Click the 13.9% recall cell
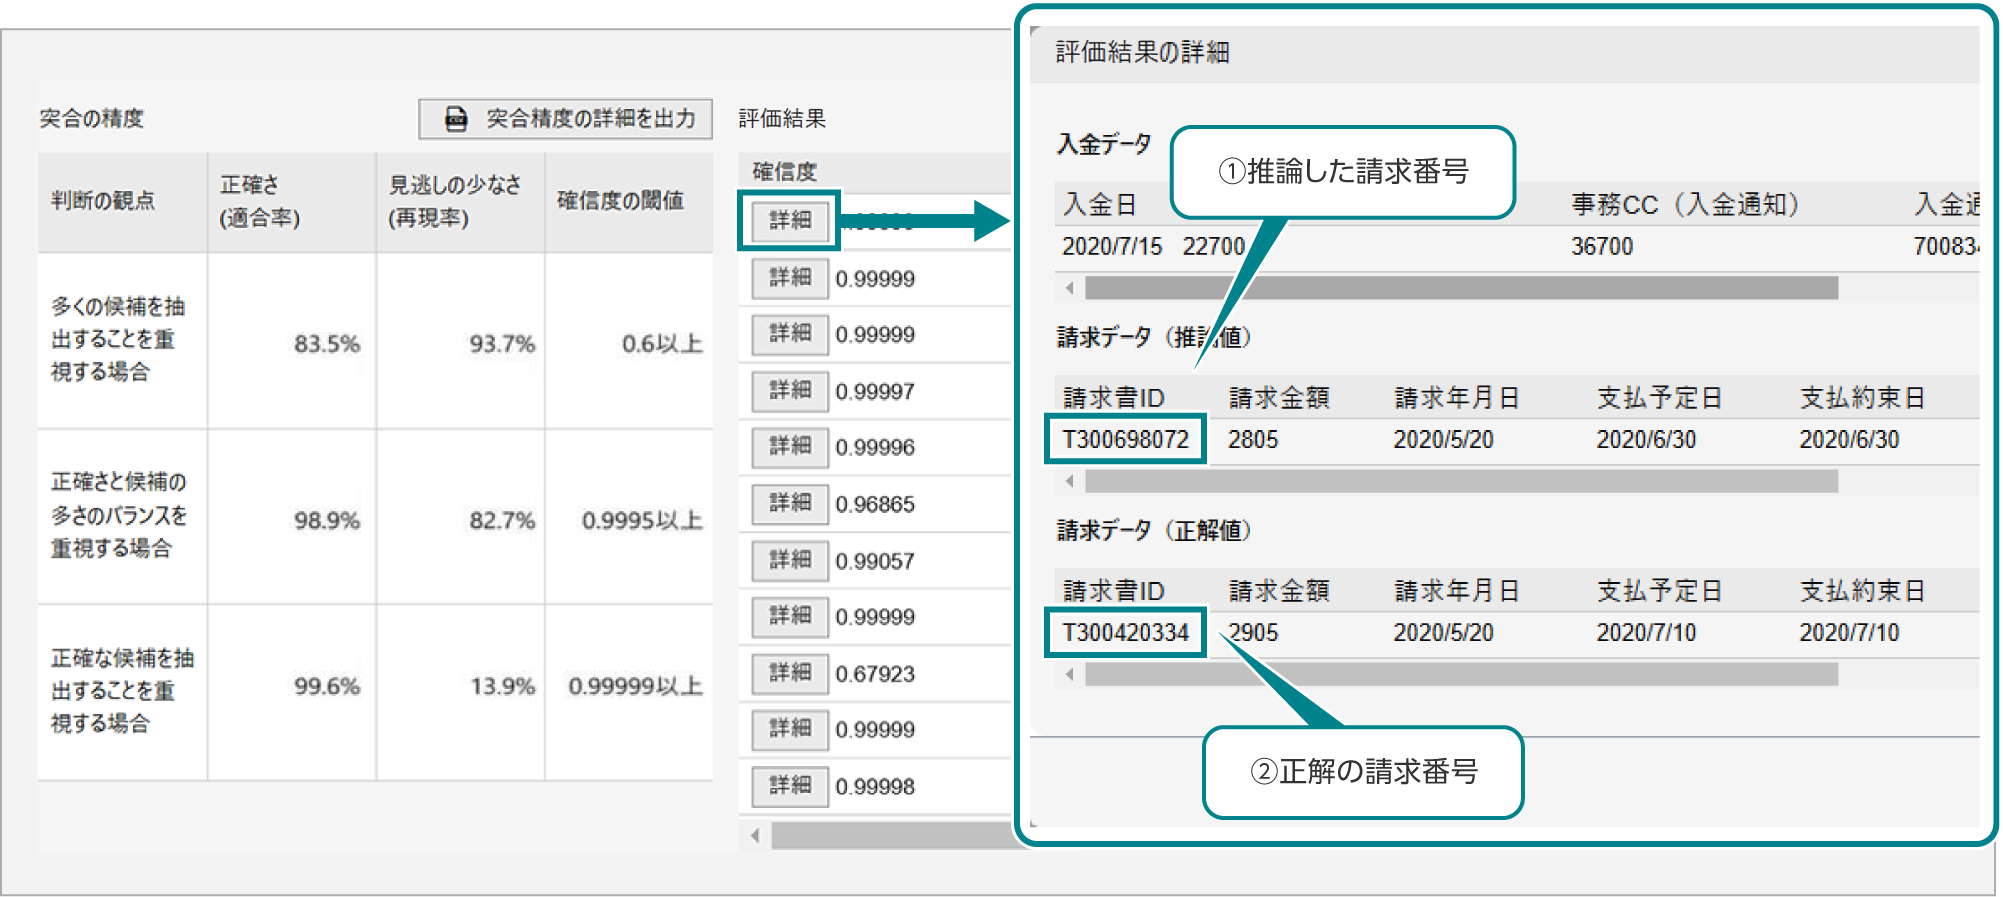The width and height of the screenshot is (2003, 897). [460, 692]
